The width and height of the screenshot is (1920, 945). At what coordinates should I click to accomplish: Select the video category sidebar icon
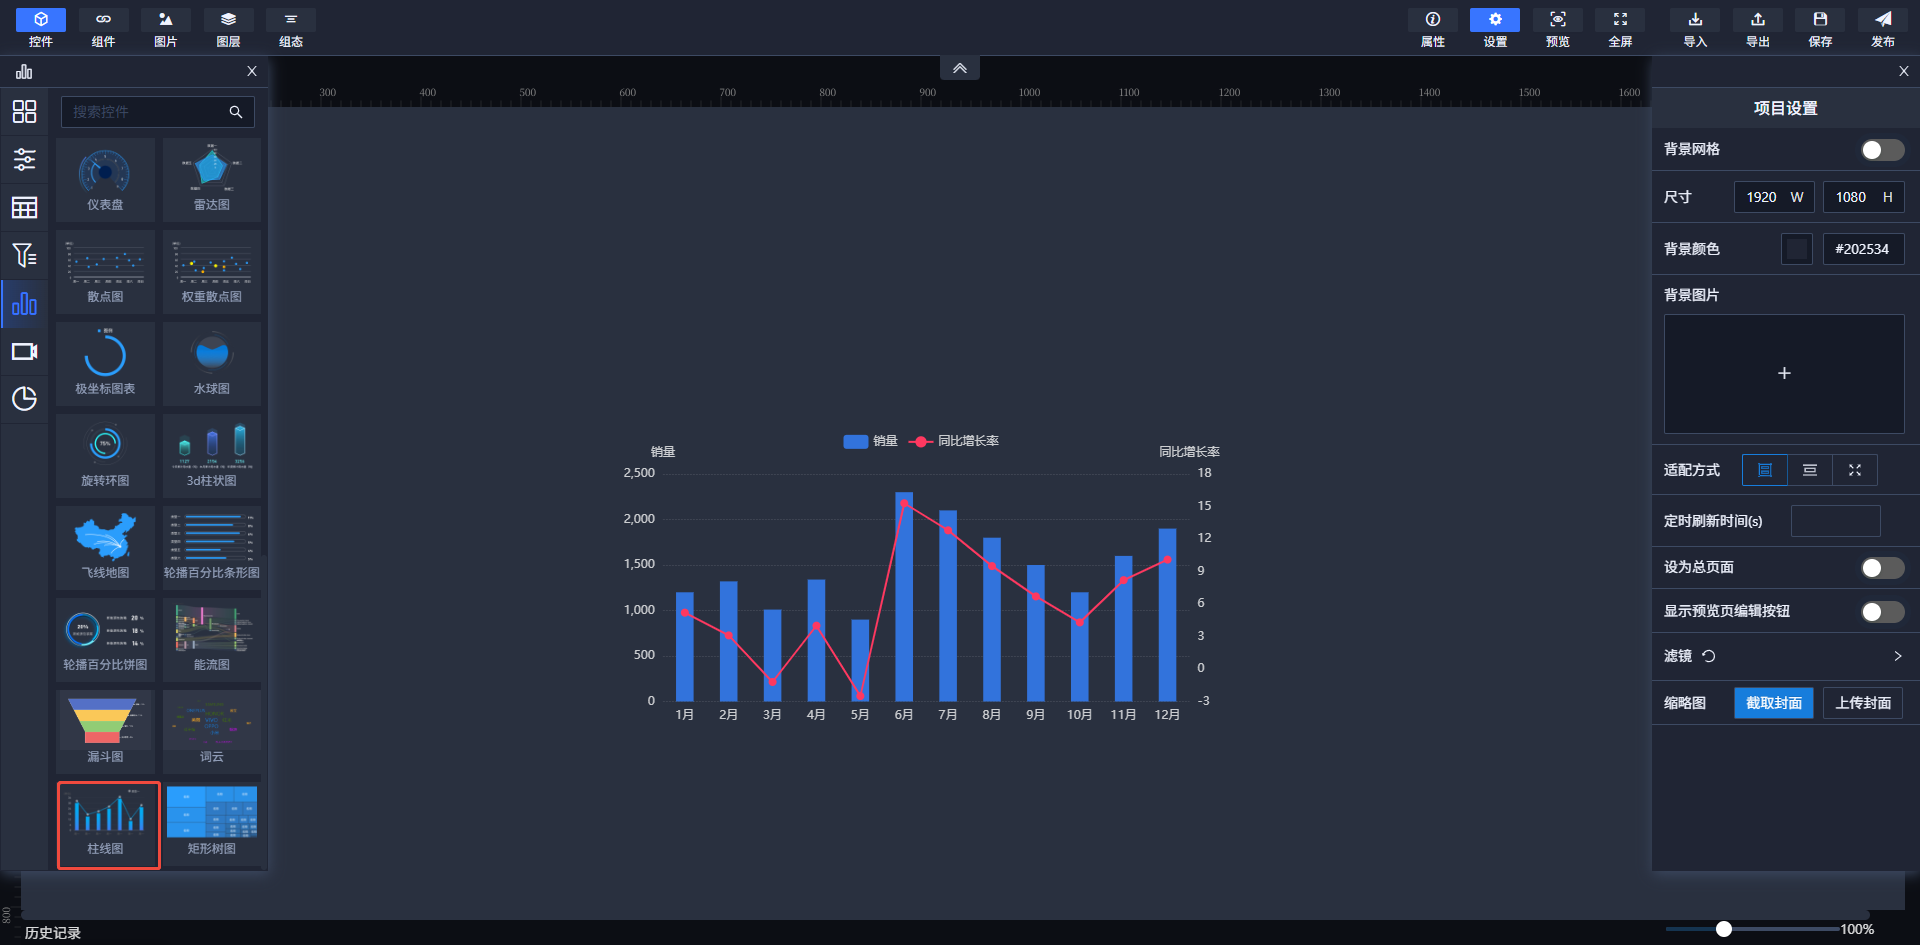tap(24, 351)
